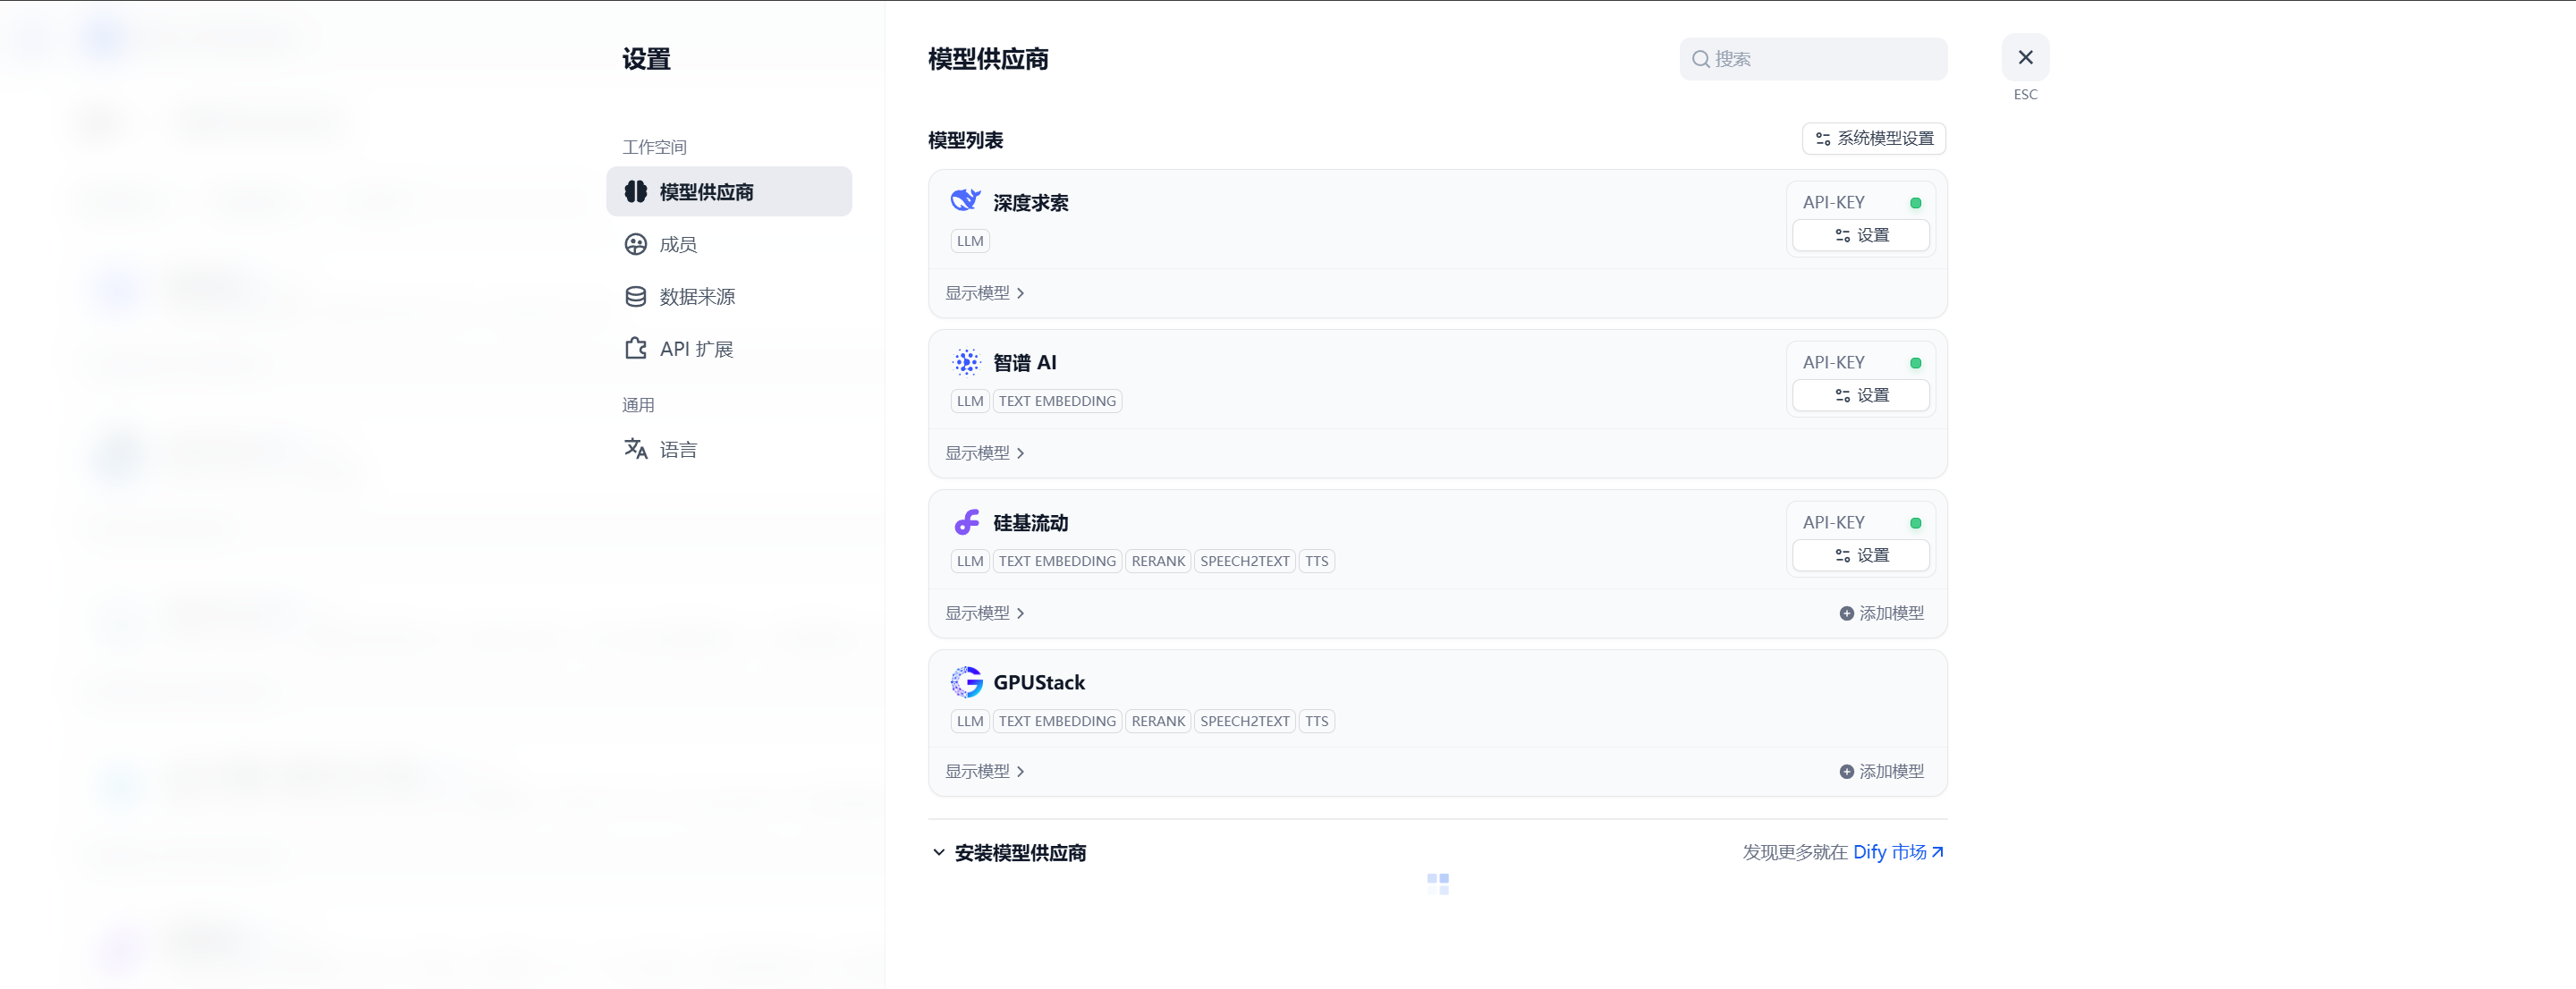Click 添加模型 for 硅基流动
The width and height of the screenshot is (2576, 989).
[1882, 613]
